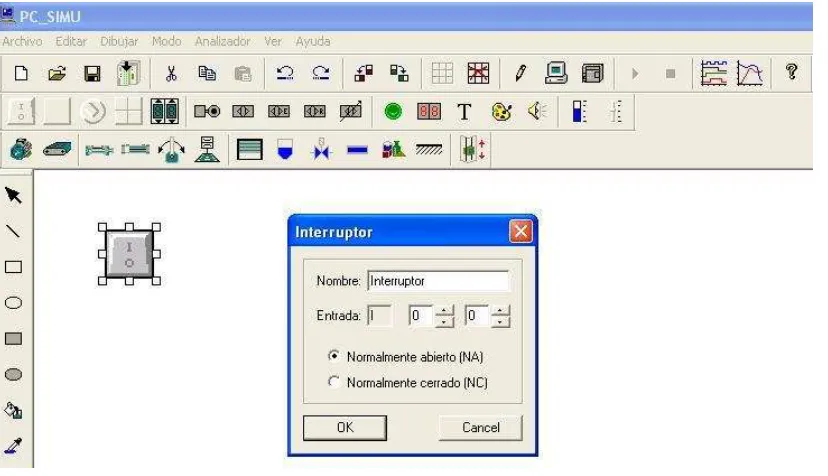The height and width of the screenshot is (476, 828).
Task: Open the Editar menu
Action: point(71,41)
